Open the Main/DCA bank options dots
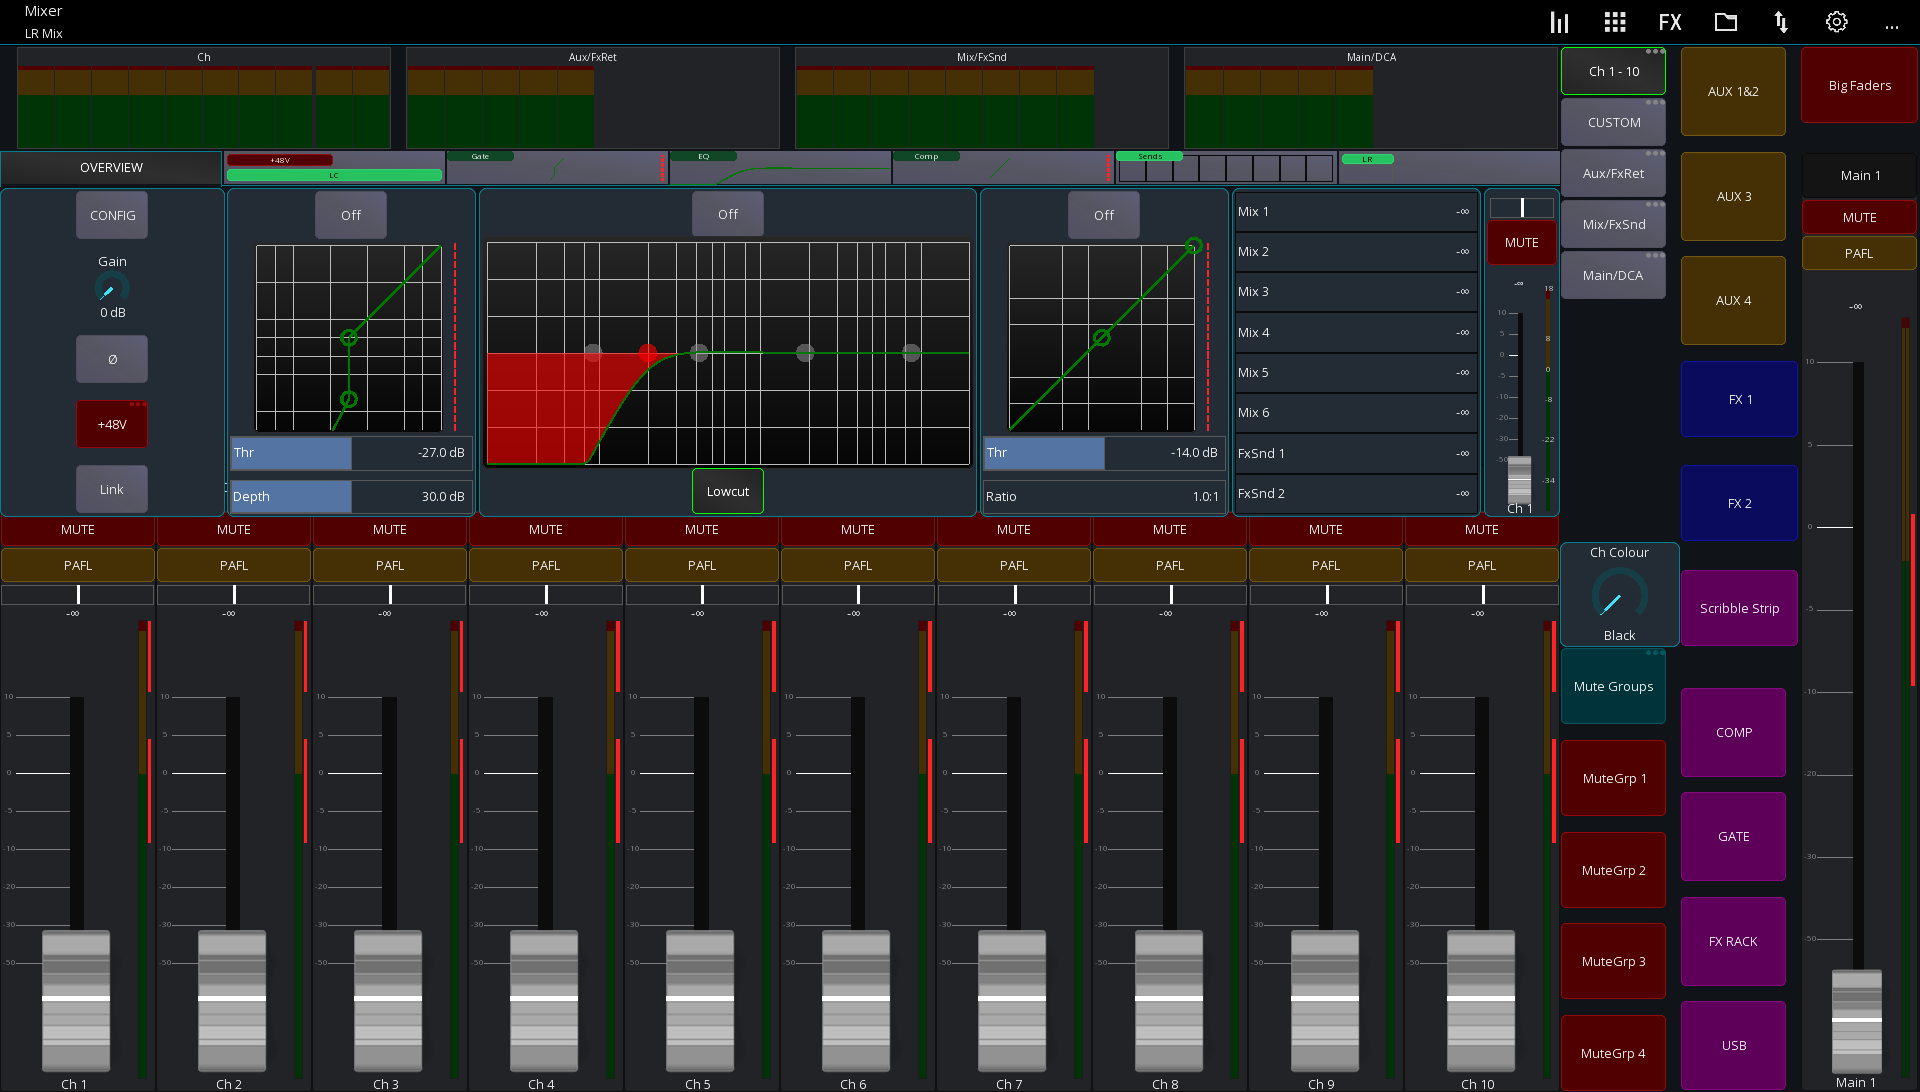The image size is (1920, 1092). click(x=1655, y=257)
